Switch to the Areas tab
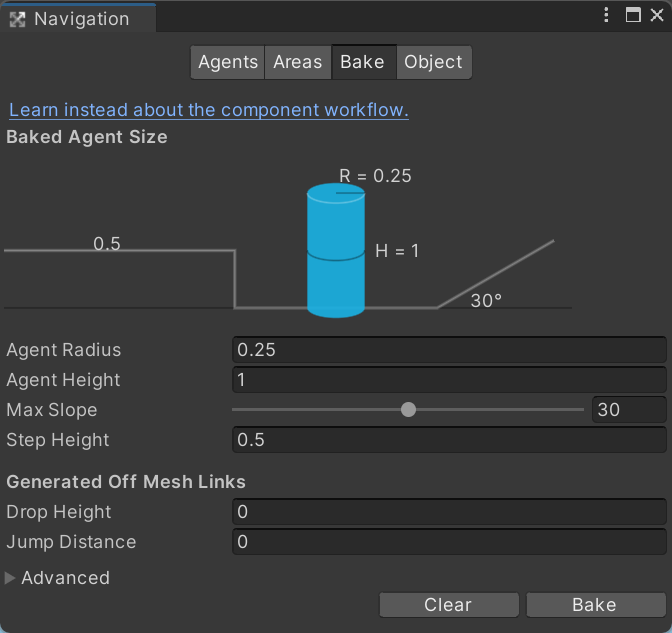Screen dimensions: 672x633 coord(298,62)
